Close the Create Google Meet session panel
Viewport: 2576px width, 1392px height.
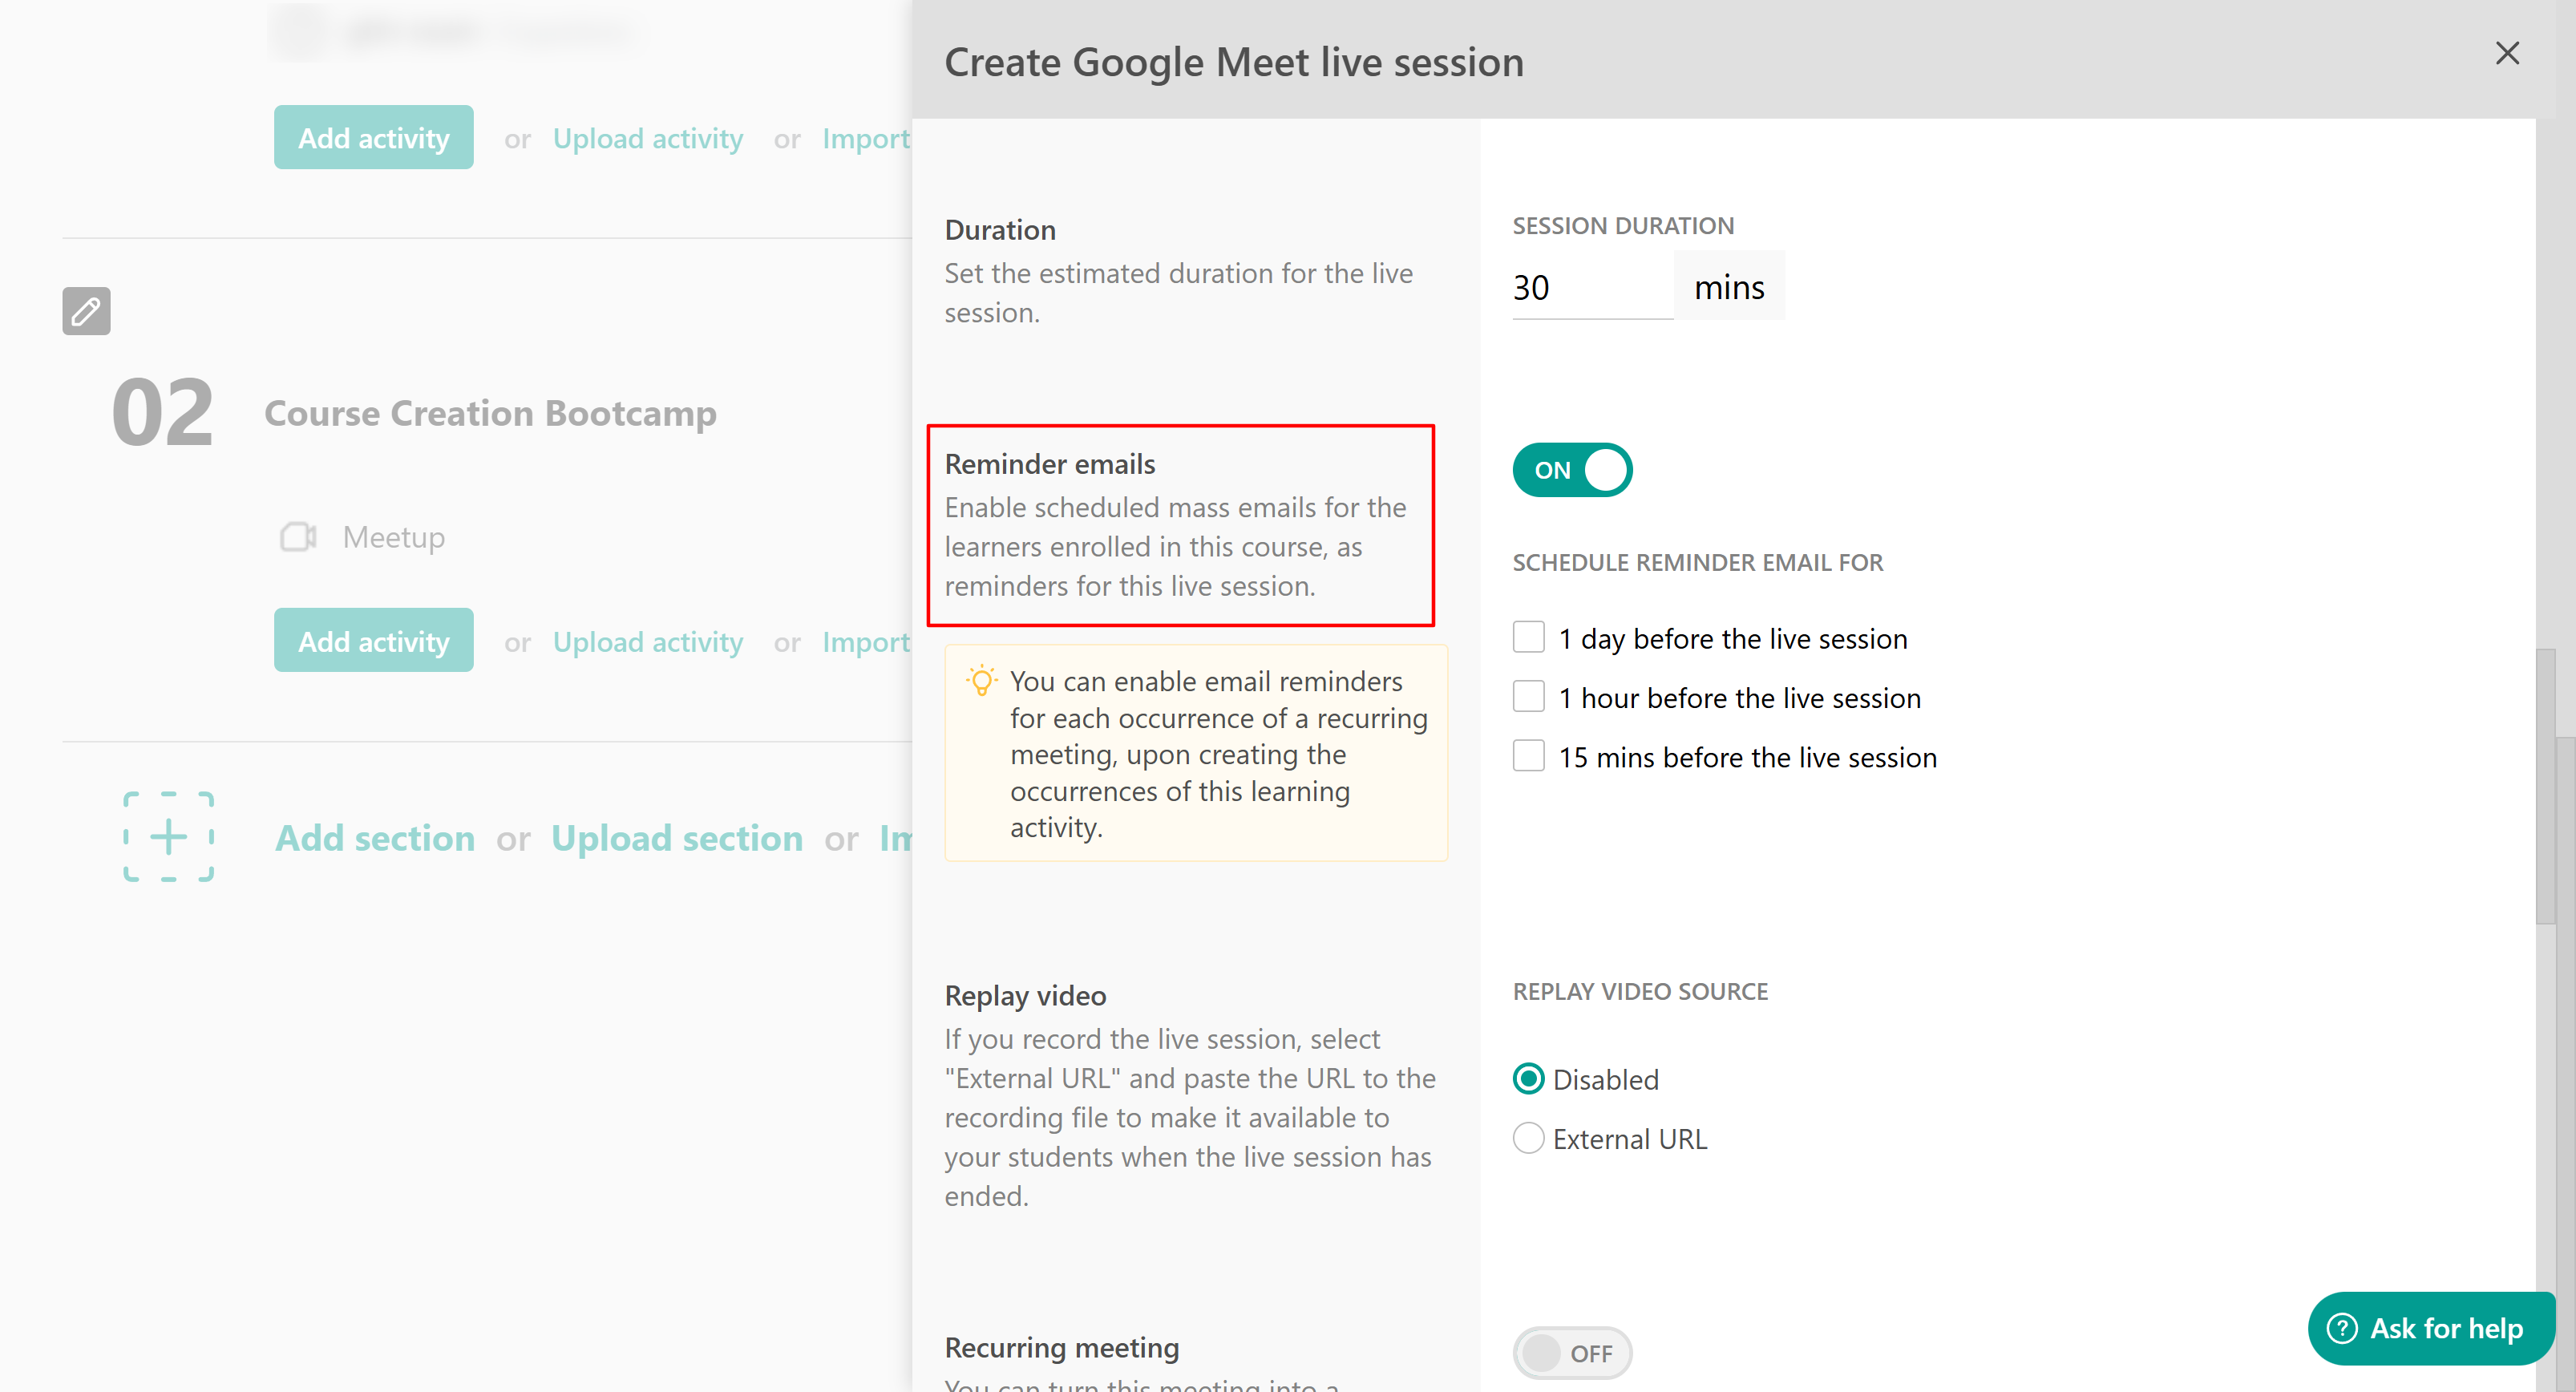click(x=2506, y=53)
